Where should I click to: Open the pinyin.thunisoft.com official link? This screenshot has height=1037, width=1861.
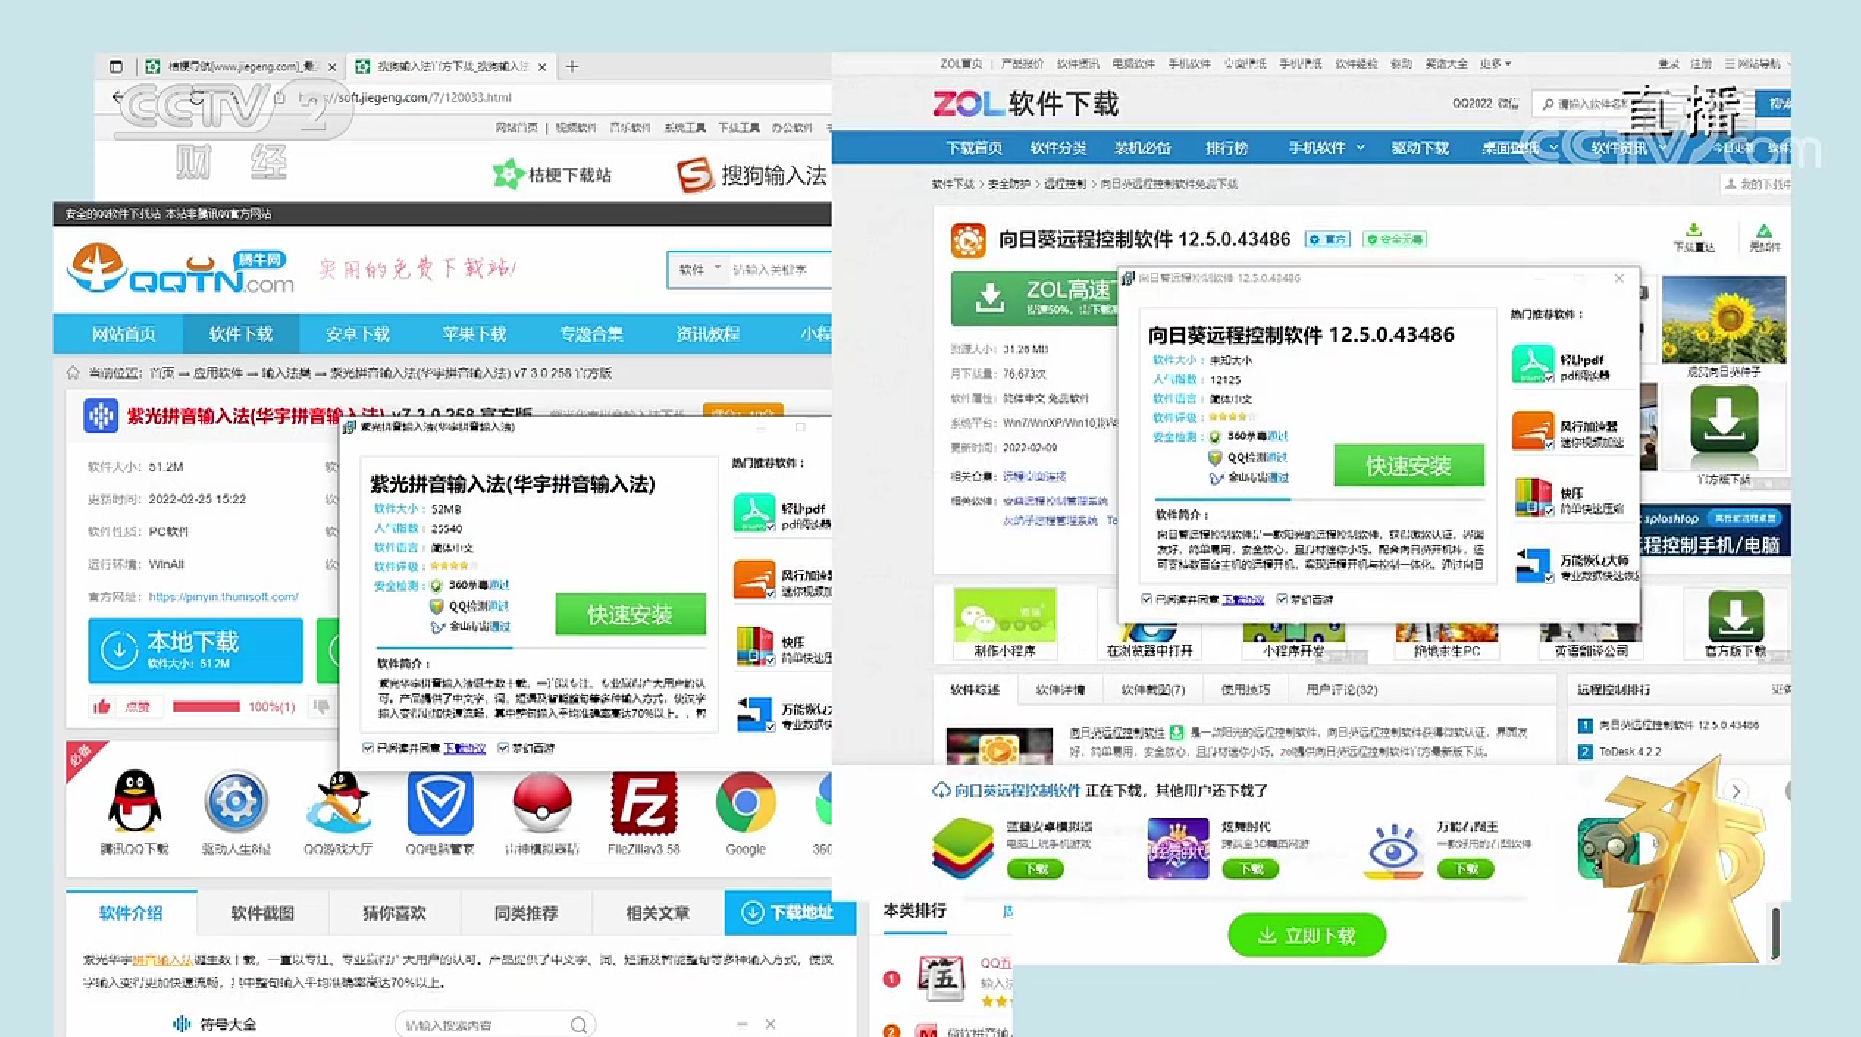[x=224, y=597]
